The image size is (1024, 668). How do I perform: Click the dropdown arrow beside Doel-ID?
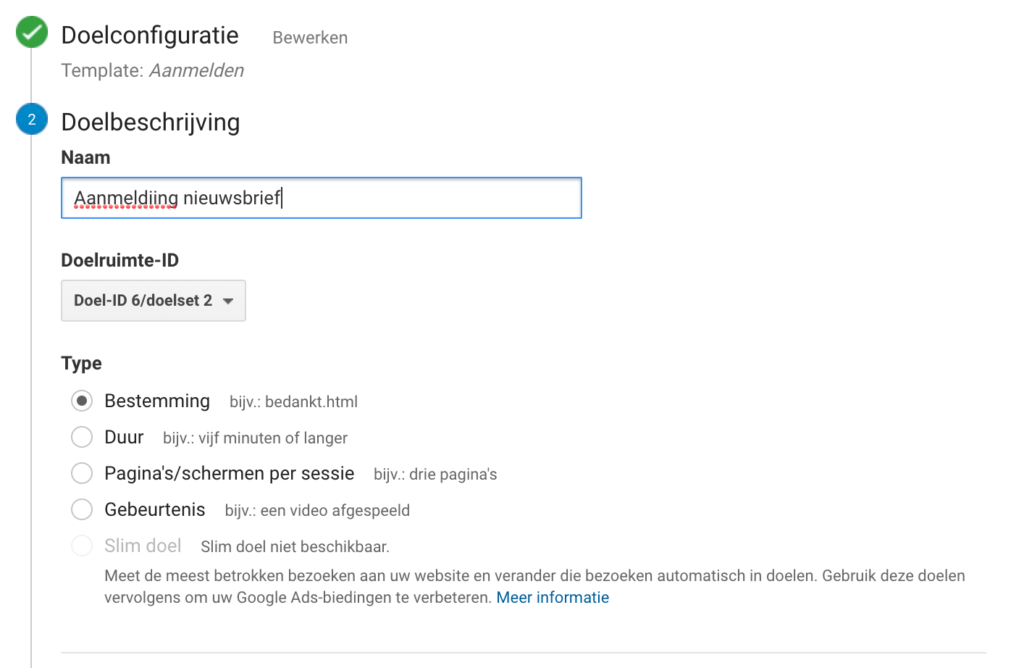228,301
